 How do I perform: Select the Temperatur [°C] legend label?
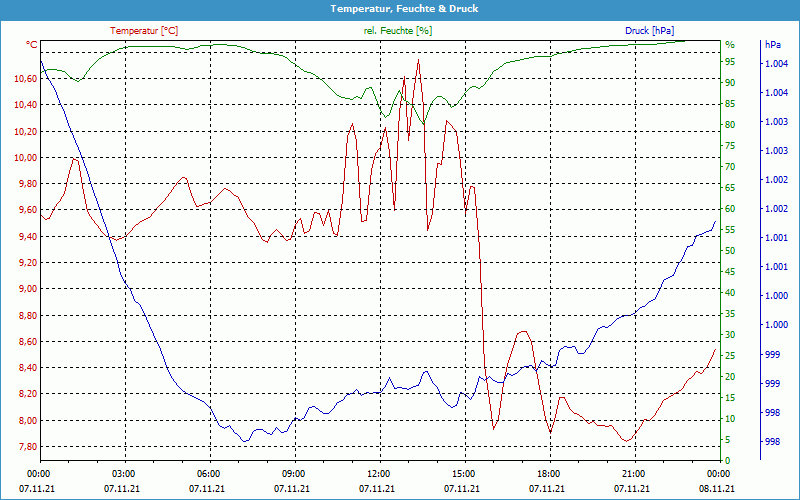(x=144, y=31)
